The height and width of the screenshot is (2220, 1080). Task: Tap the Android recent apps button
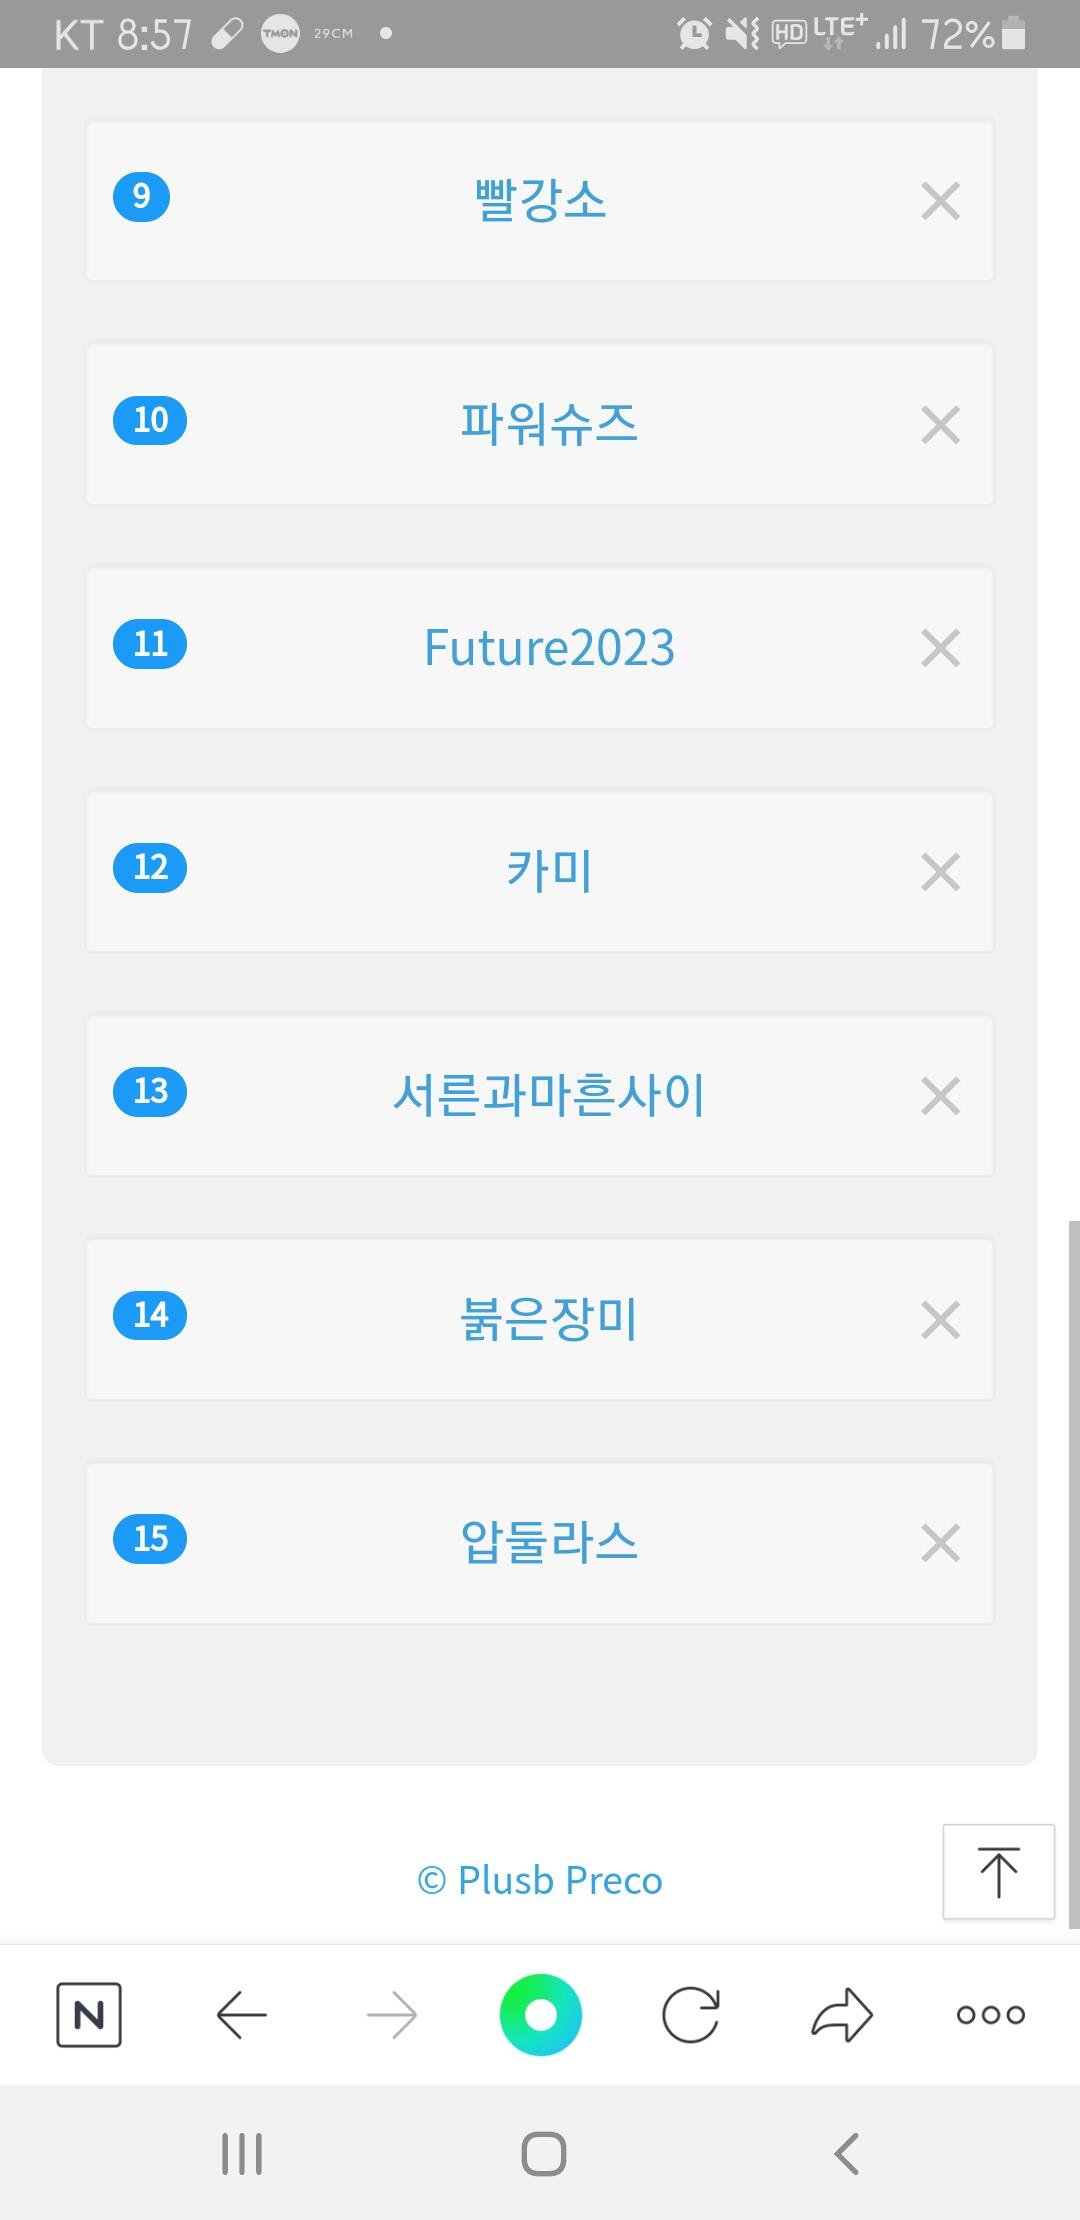pos(241,2154)
